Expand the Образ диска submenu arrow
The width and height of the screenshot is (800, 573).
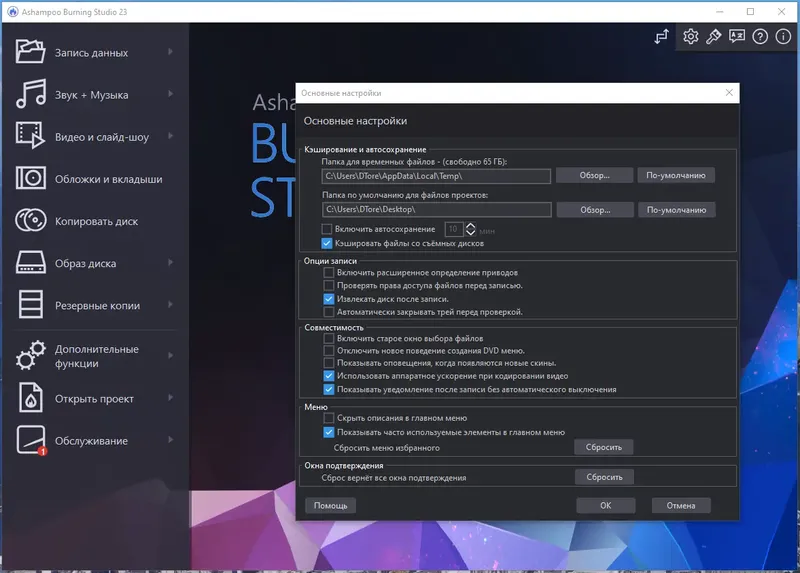pos(170,262)
